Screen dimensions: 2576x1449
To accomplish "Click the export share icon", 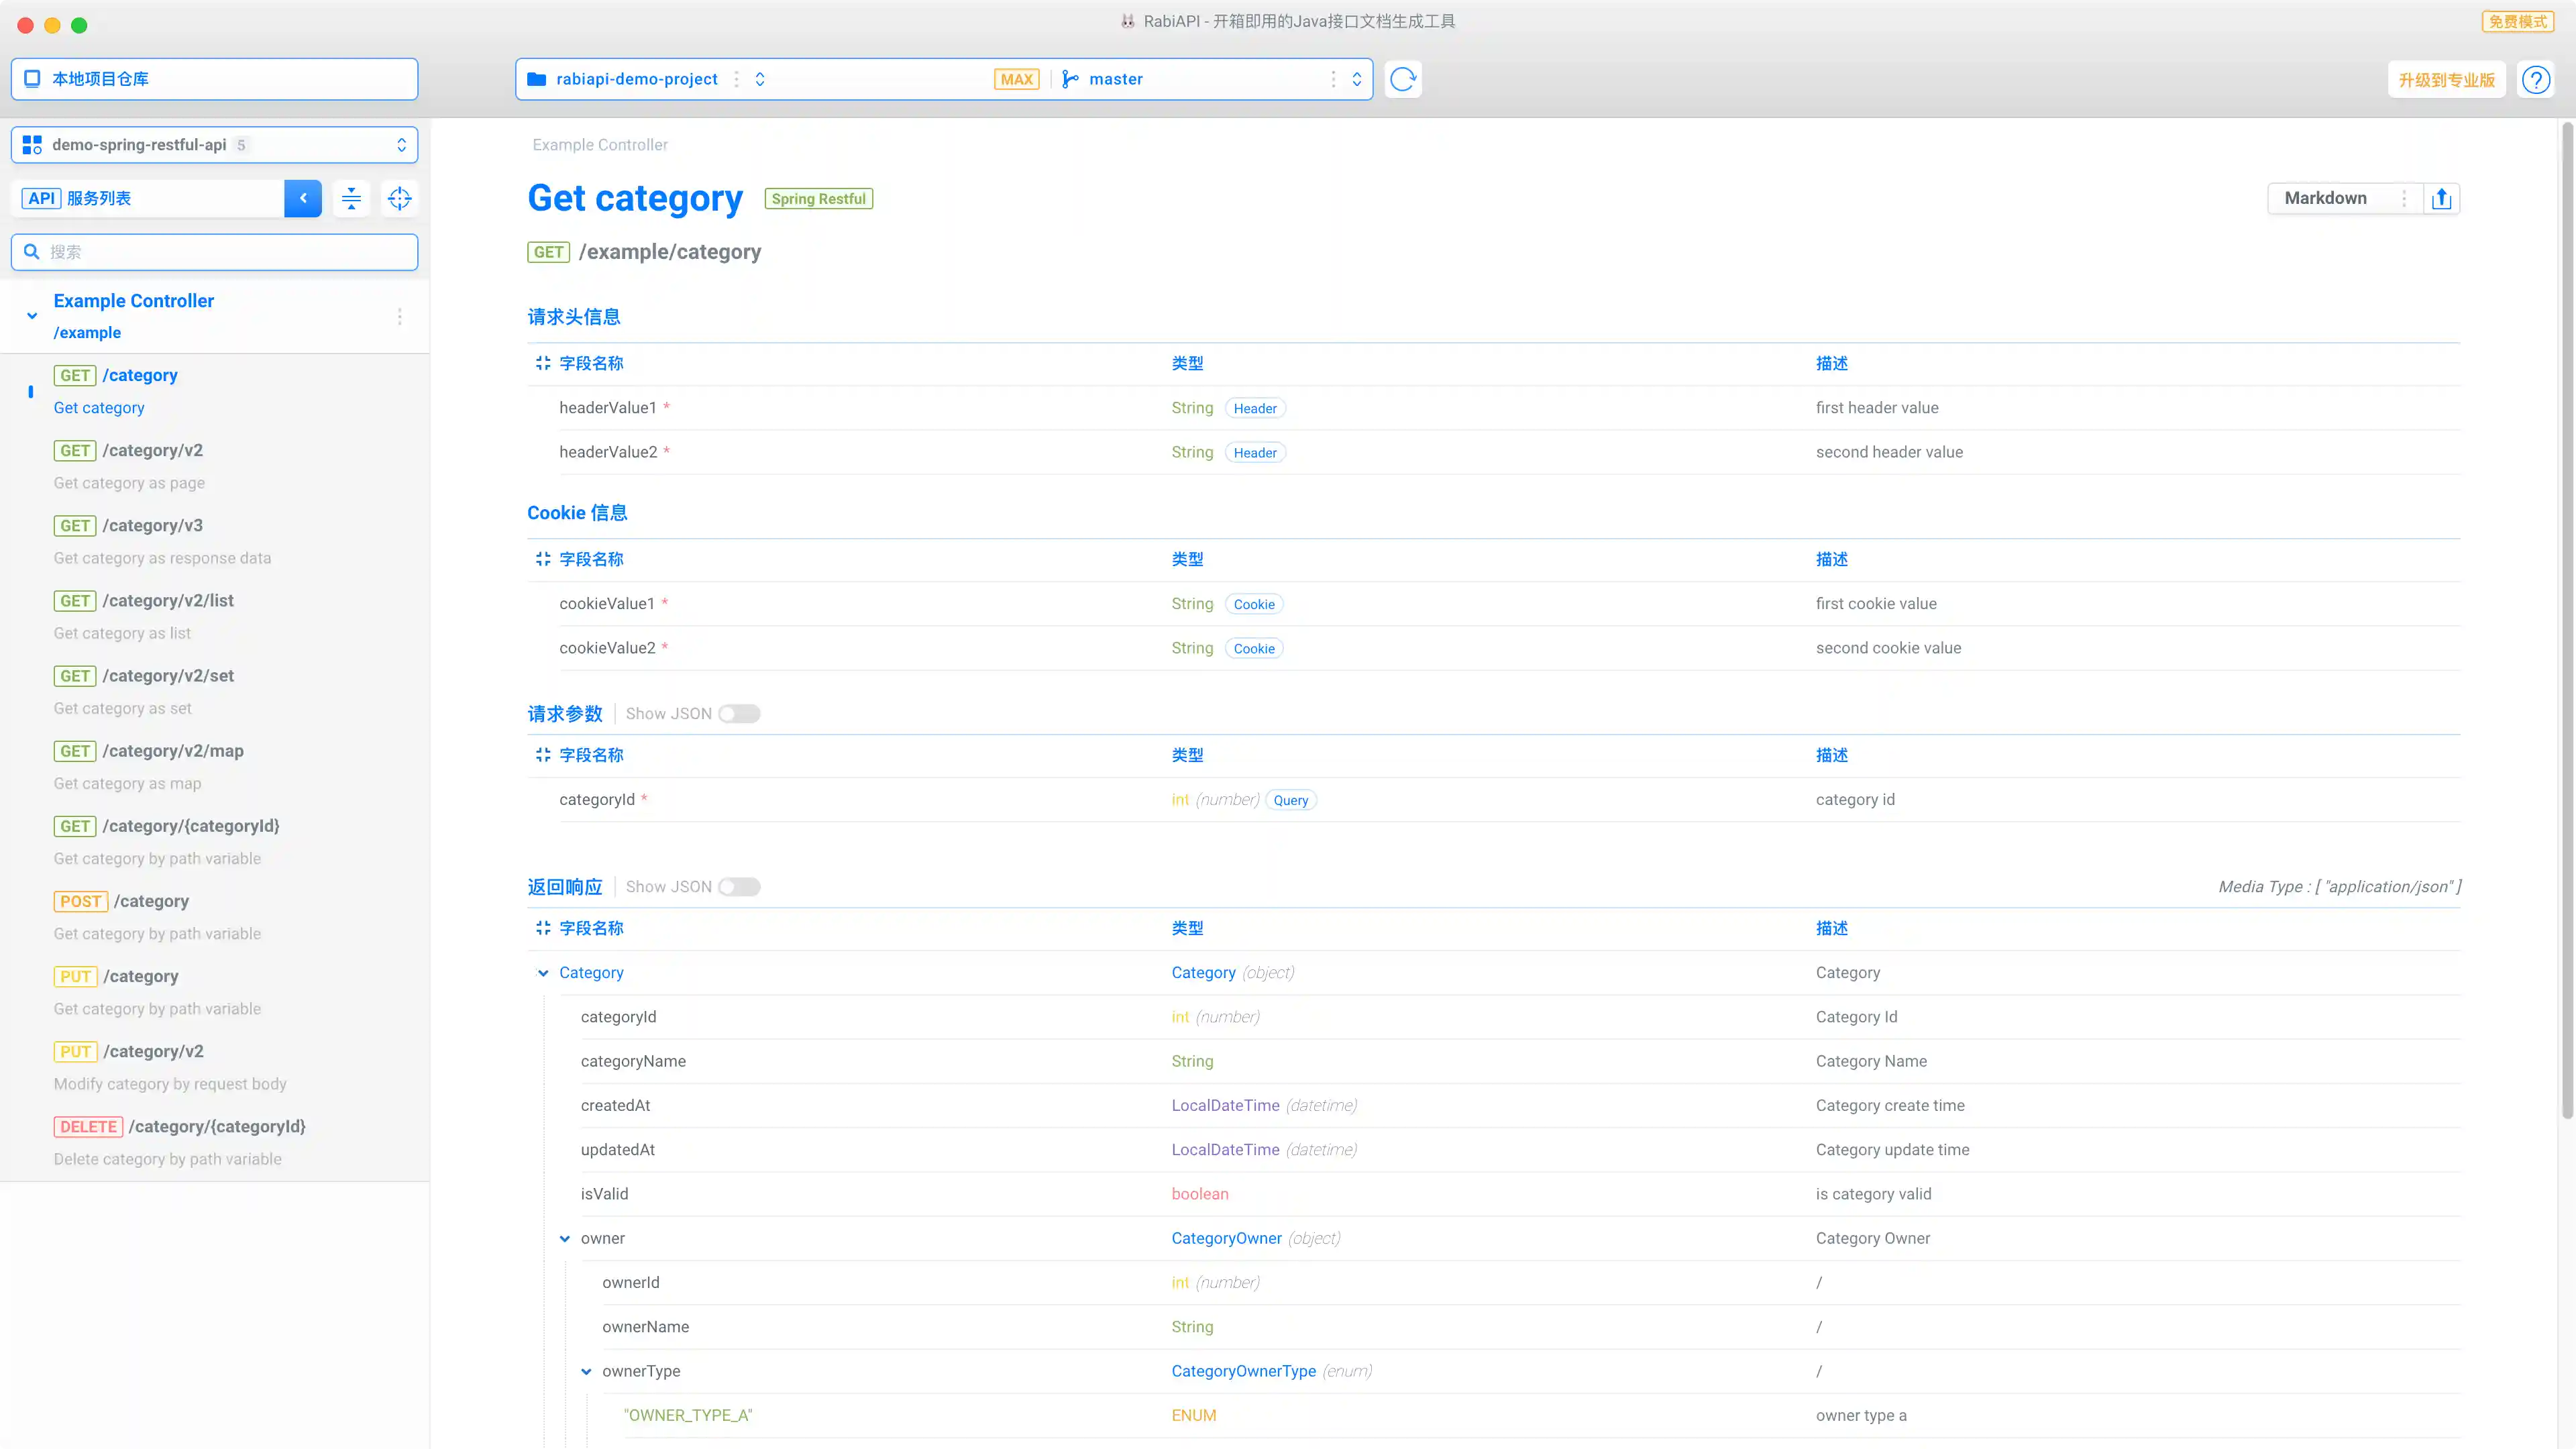I will (2441, 198).
